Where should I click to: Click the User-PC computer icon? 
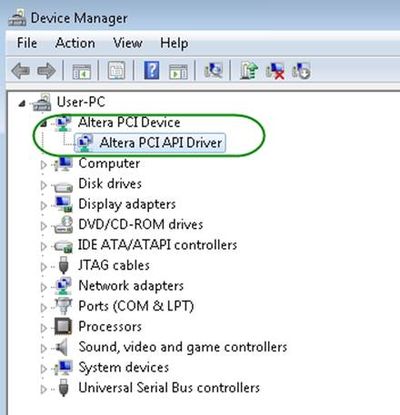point(42,102)
